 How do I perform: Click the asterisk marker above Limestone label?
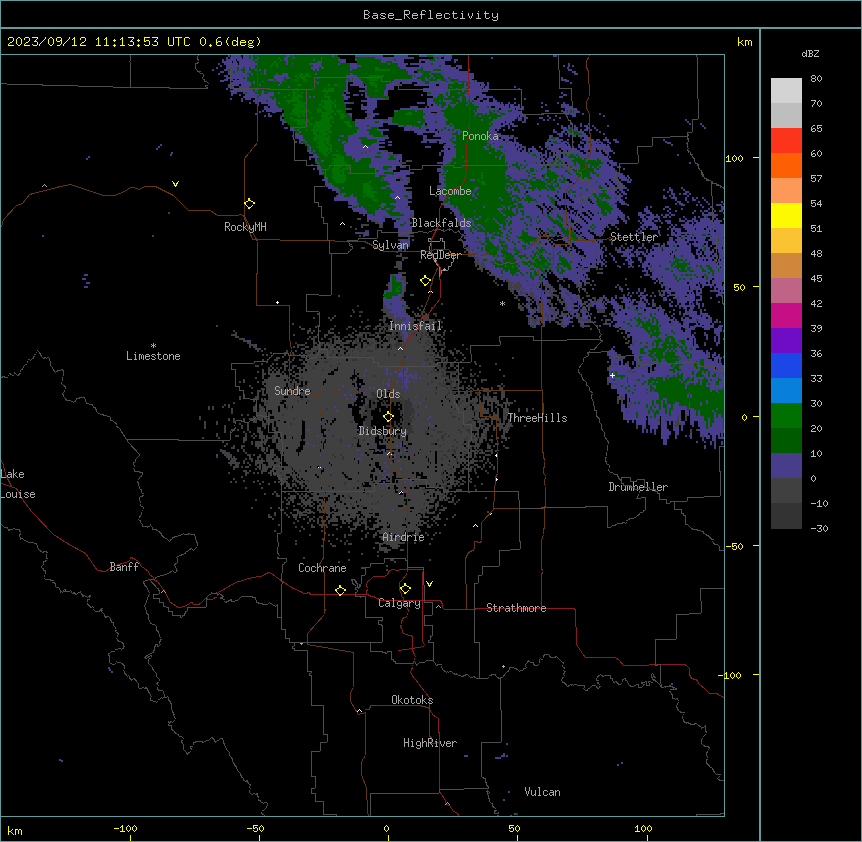[x=153, y=346]
